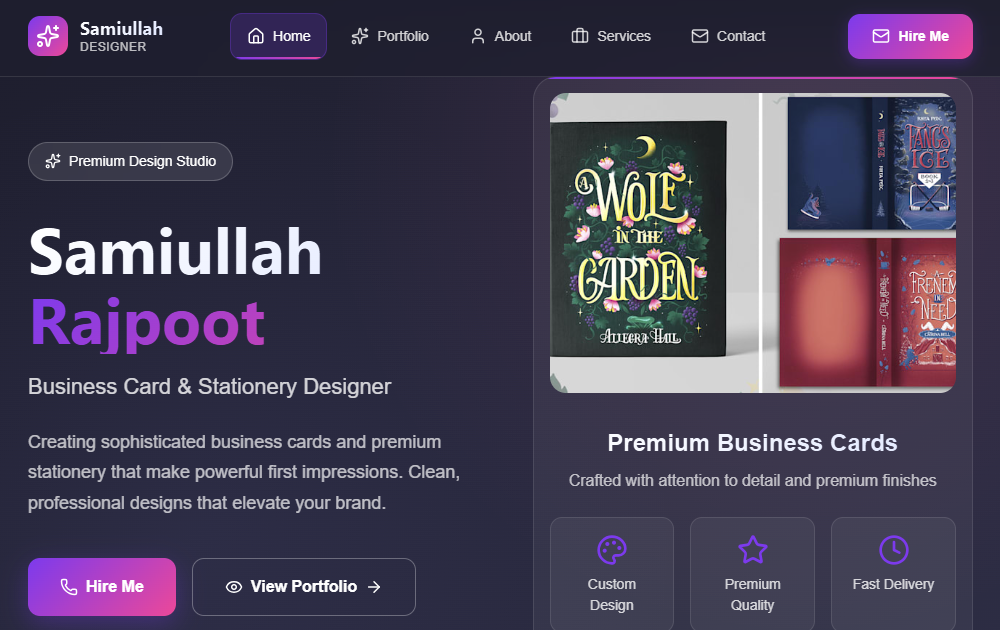Select the Samiullah Designer brand name
The image size is (1000, 630).
click(121, 36)
